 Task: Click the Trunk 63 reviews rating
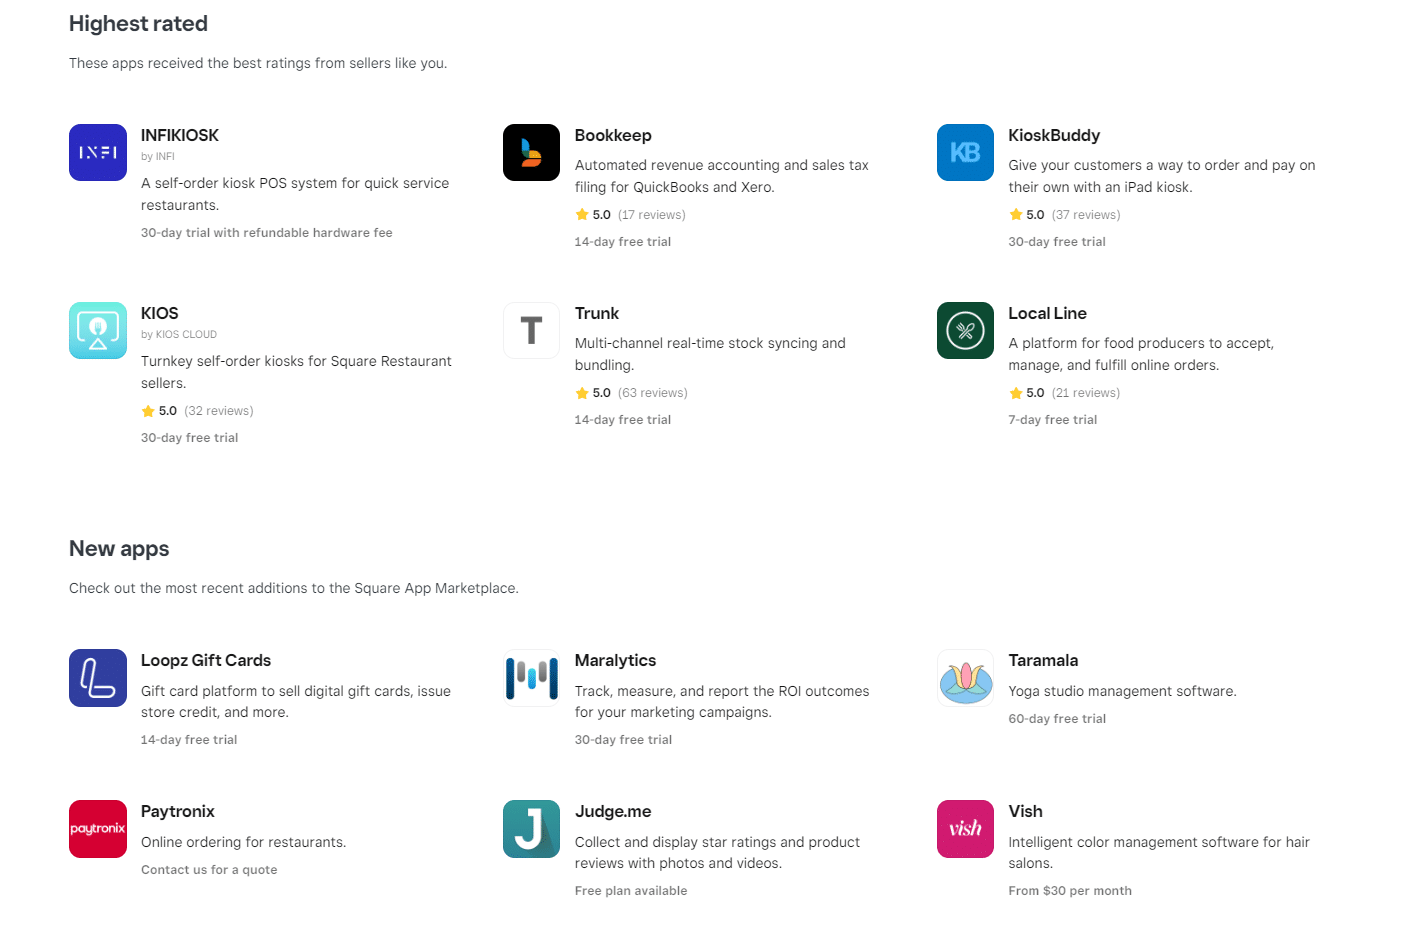tap(631, 393)
